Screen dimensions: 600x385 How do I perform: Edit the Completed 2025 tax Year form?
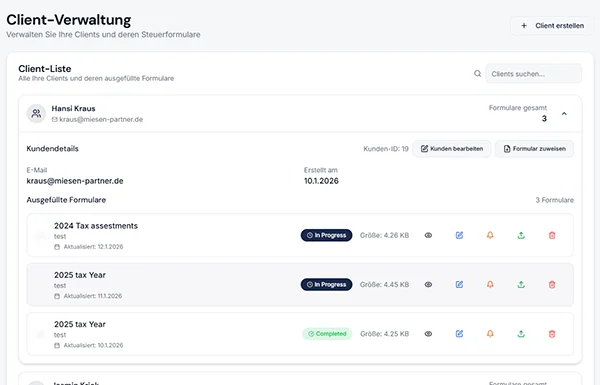click(459, 334)
